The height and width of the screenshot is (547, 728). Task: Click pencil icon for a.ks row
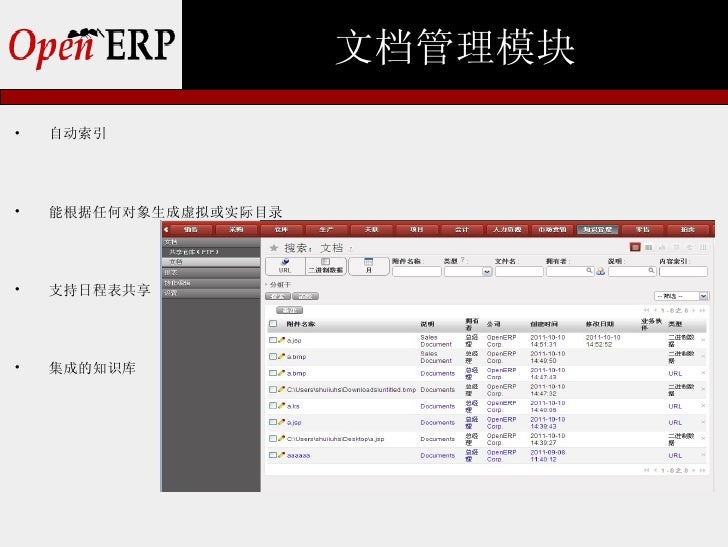[x=281, y=405]
